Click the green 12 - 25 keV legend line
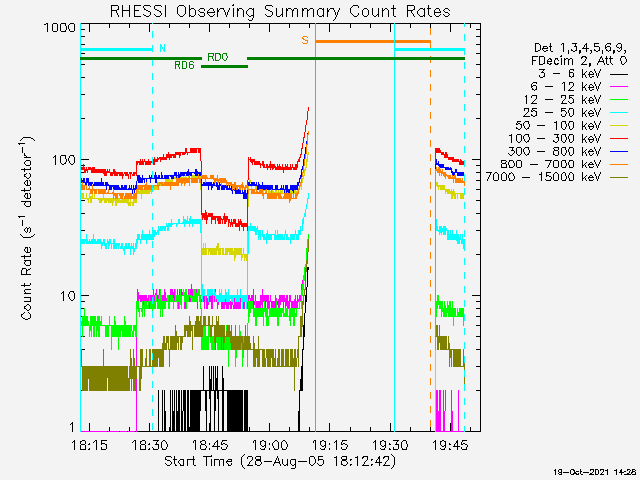Image resolution: width=640 pixels, height=480 pixels. click(x=618, y=100)
